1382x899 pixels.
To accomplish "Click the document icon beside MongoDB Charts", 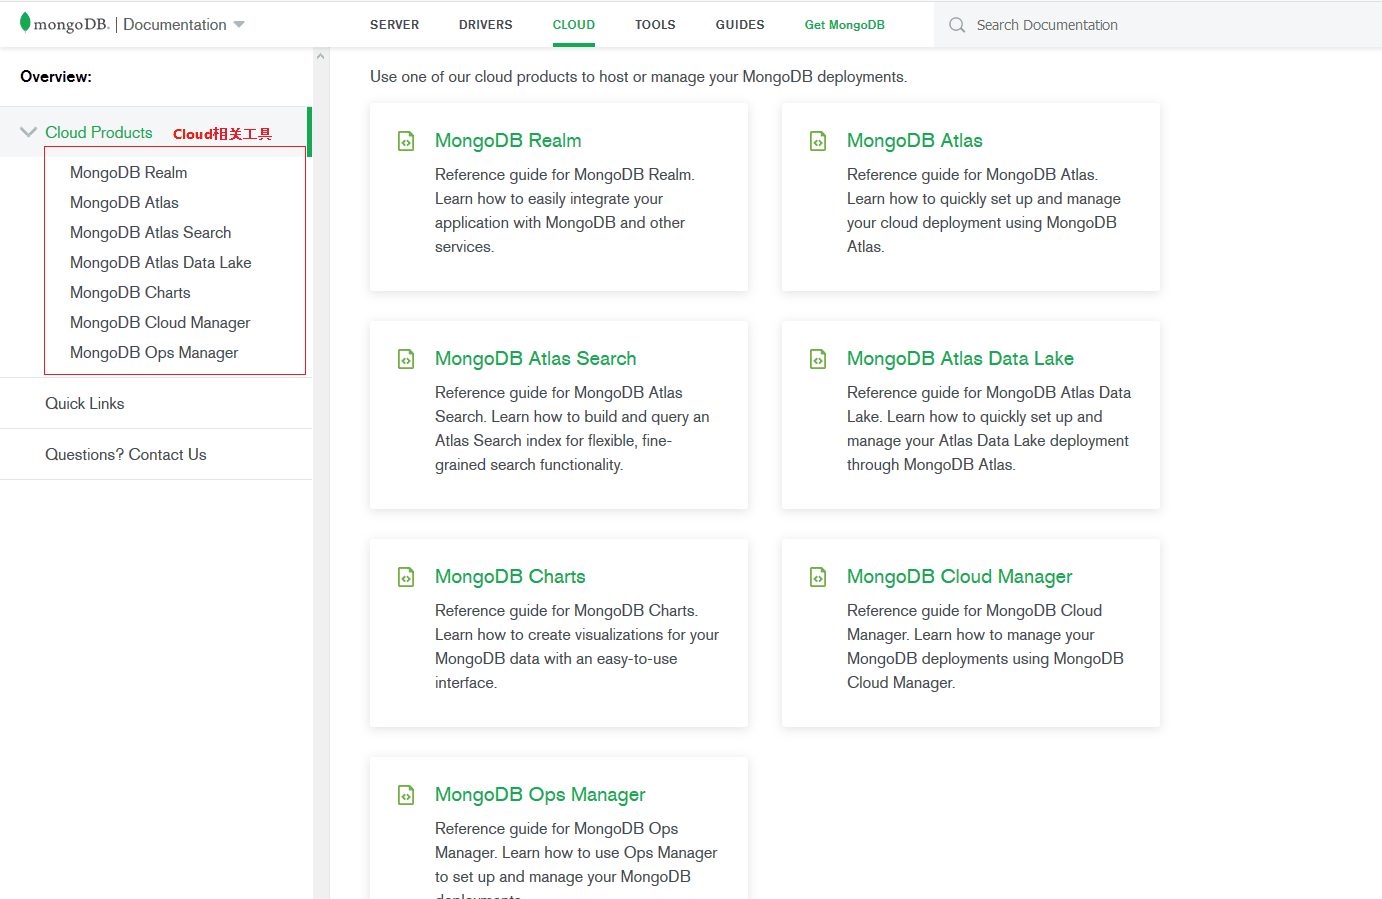I will coord(406,577).
